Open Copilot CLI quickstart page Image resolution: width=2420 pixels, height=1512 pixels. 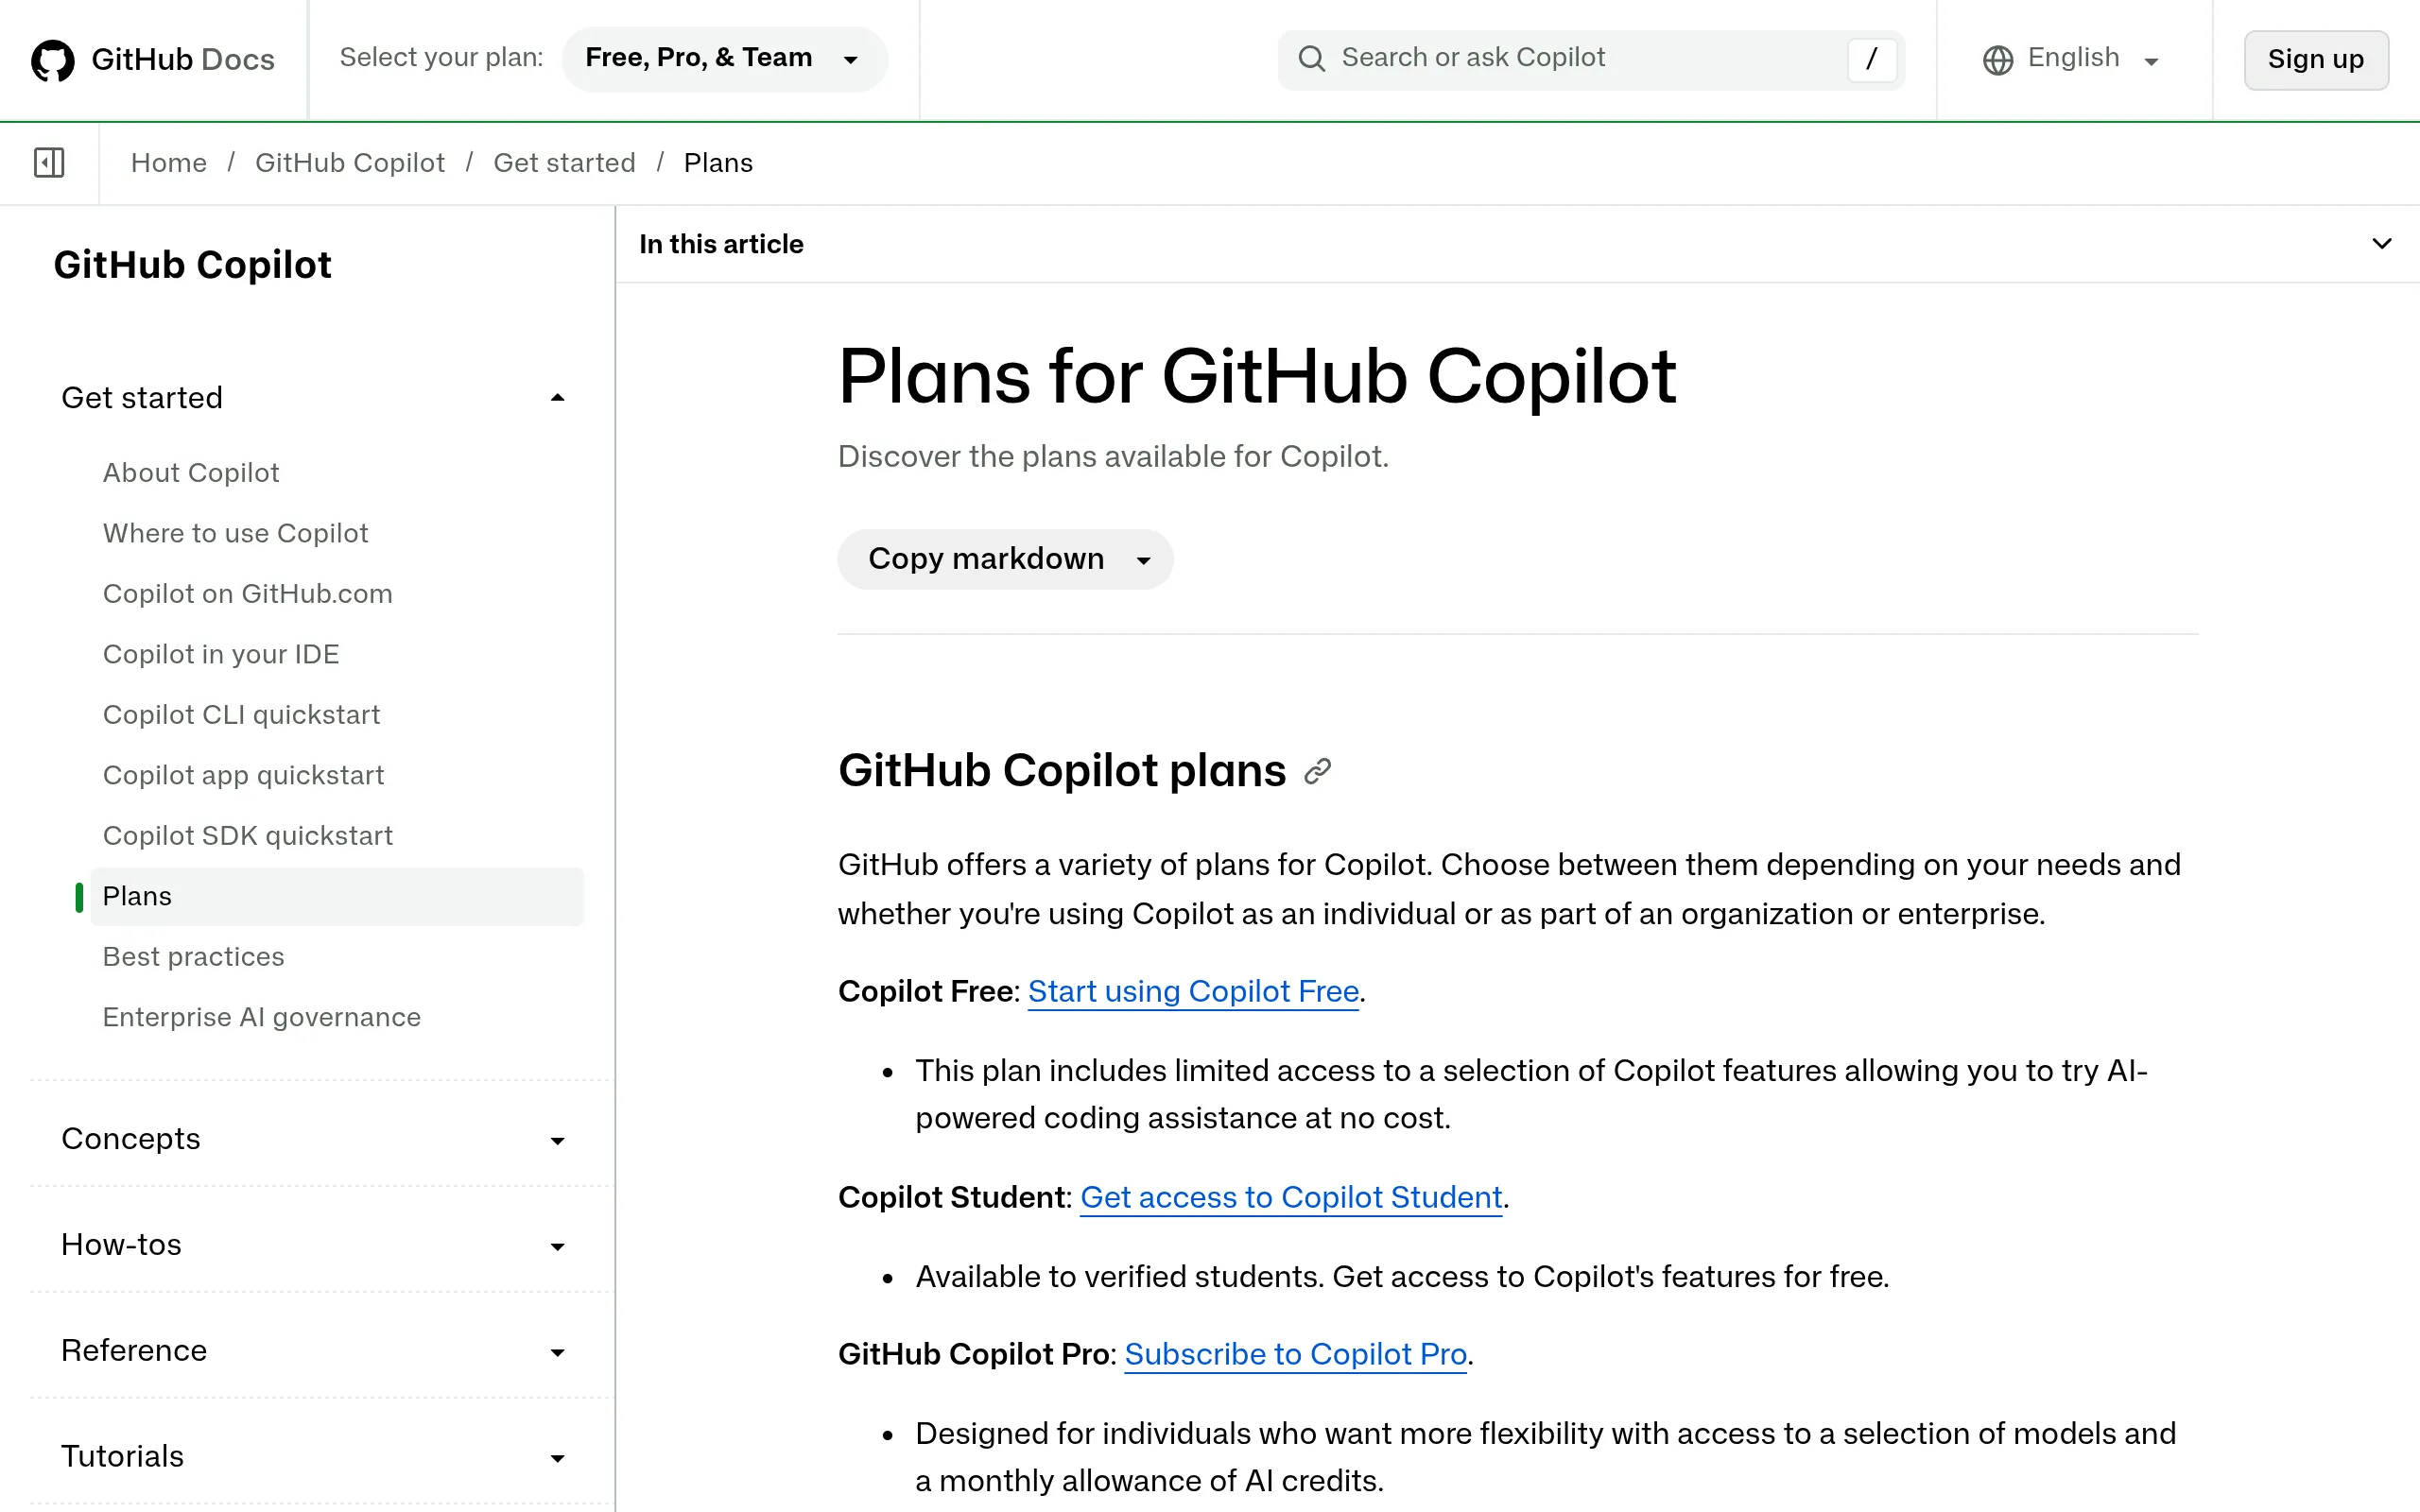pos(241,715)
